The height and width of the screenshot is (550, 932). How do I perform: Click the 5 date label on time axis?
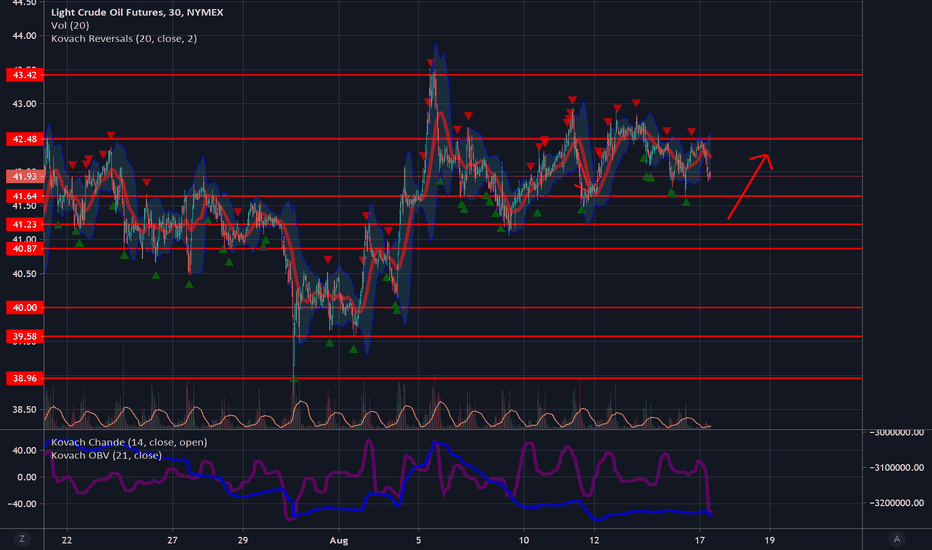pos(418,540)
